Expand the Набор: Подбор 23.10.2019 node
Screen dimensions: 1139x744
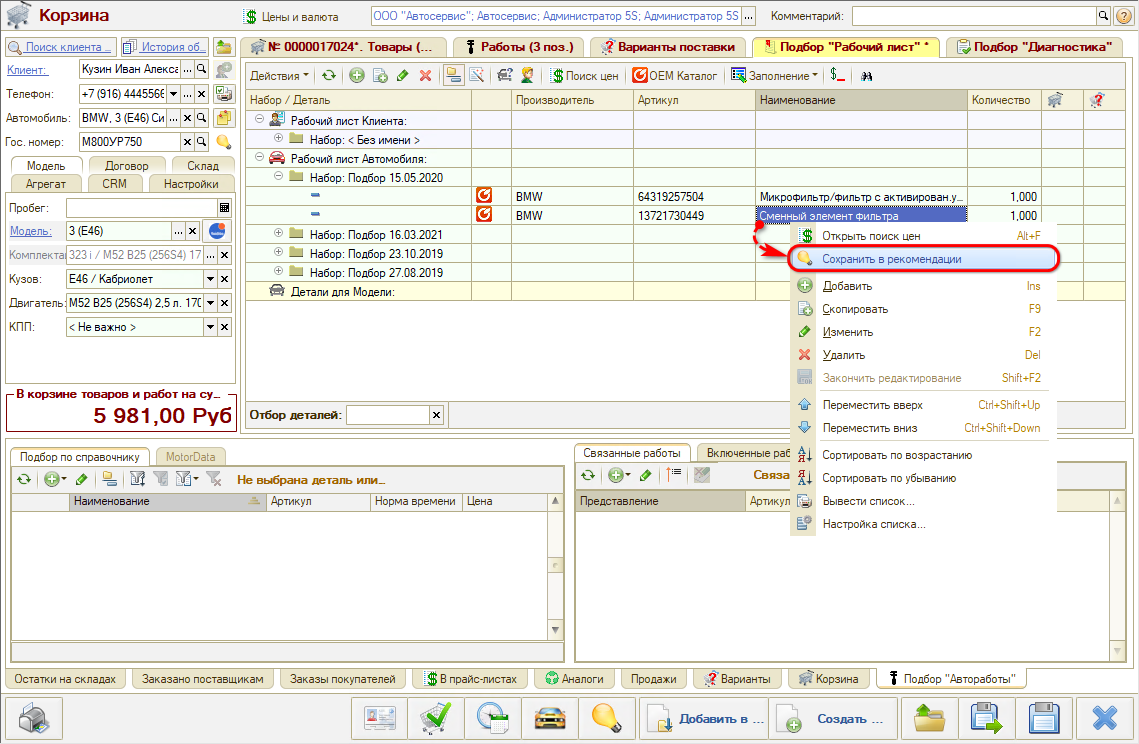tap(278, 252)
